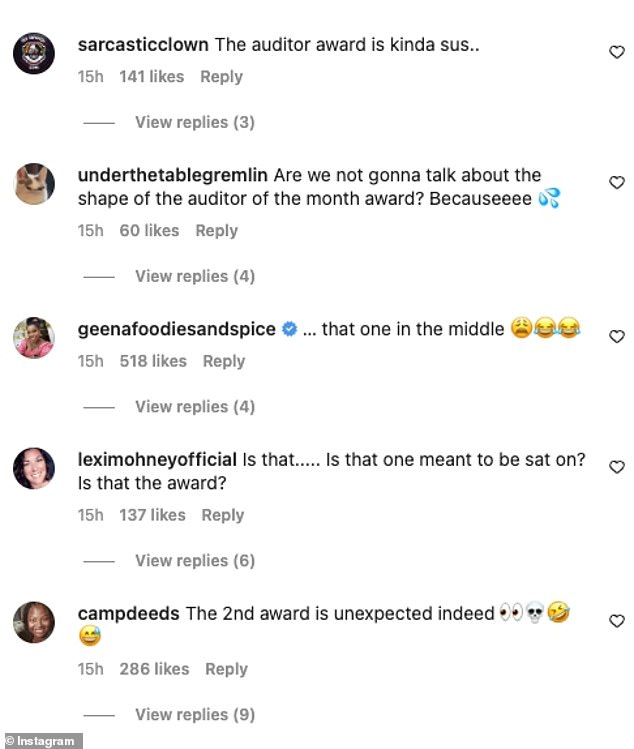The image size is (634, 749).
Task: Tap the heart on leximohneyofficial's comment
Action: click(617, 467)
